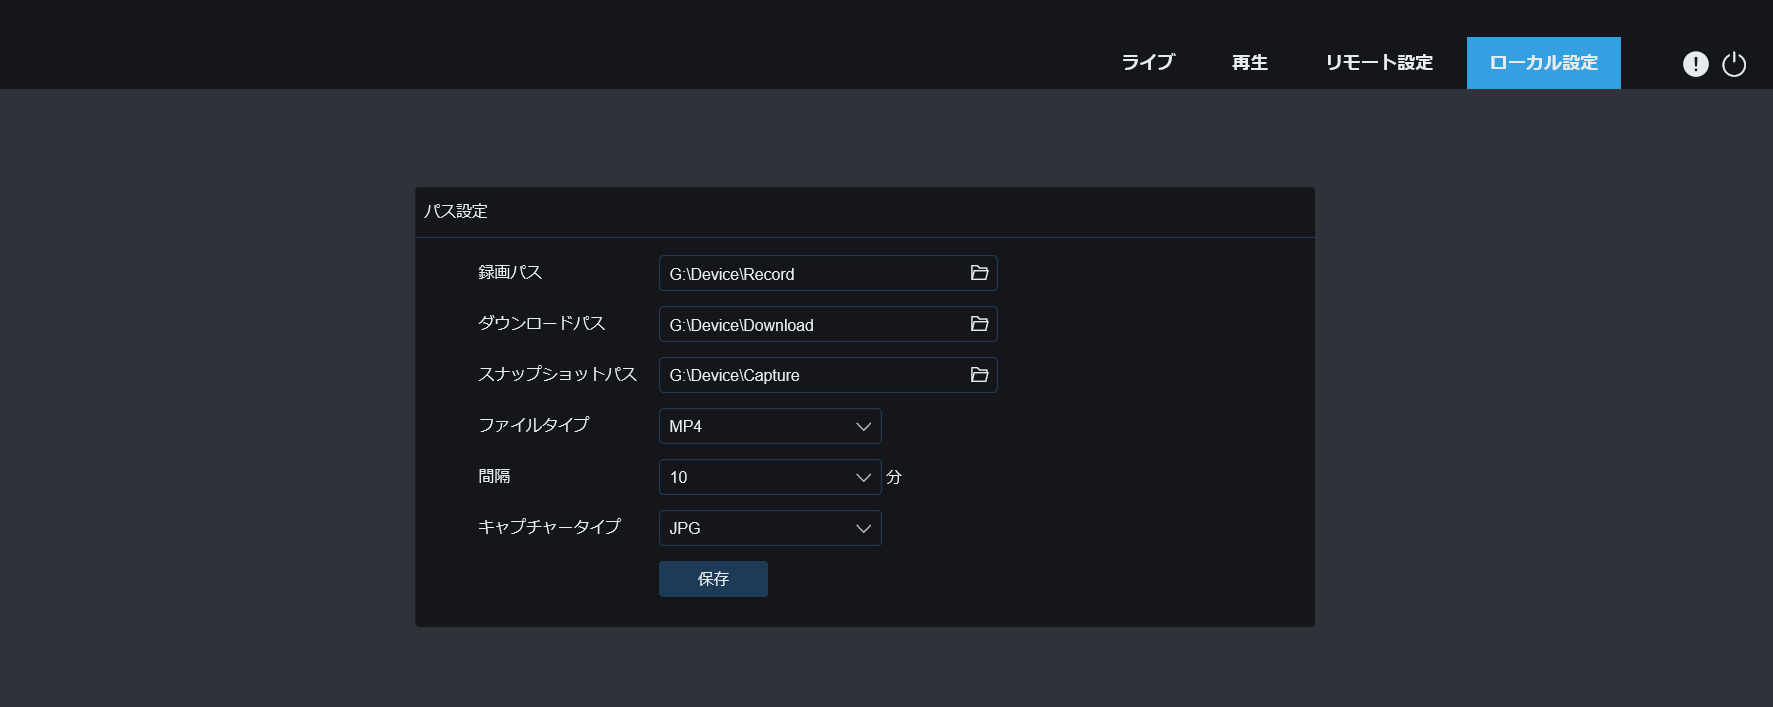Expand the ファイルタイプ dropdown showing MP4

(769, 426)
